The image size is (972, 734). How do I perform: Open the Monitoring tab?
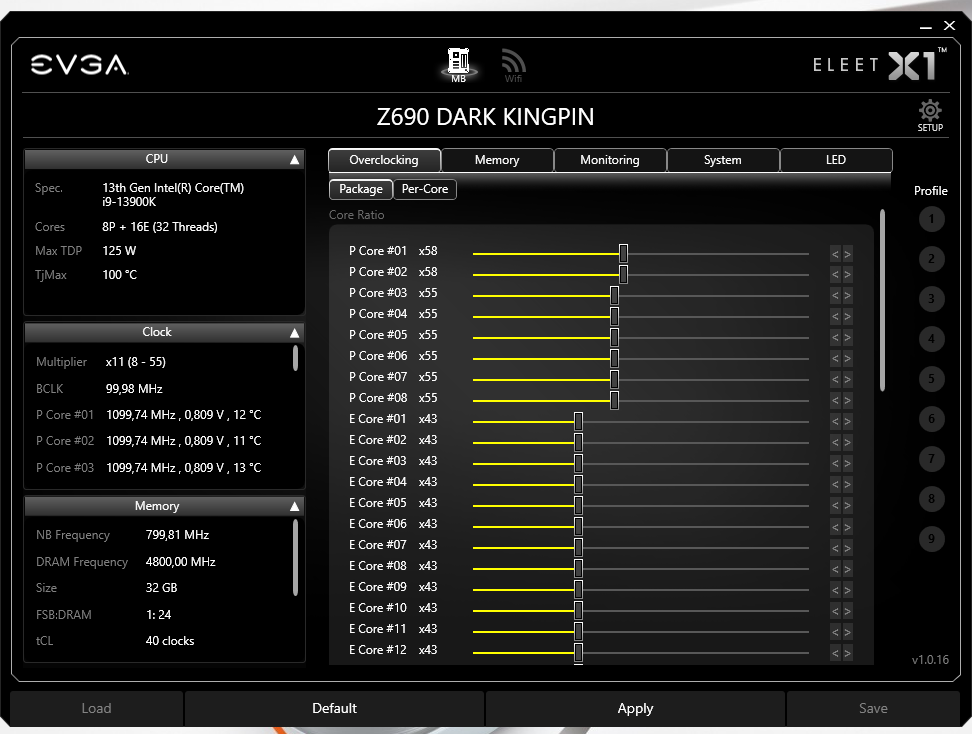pyautogui.click(x=610, y=159)
